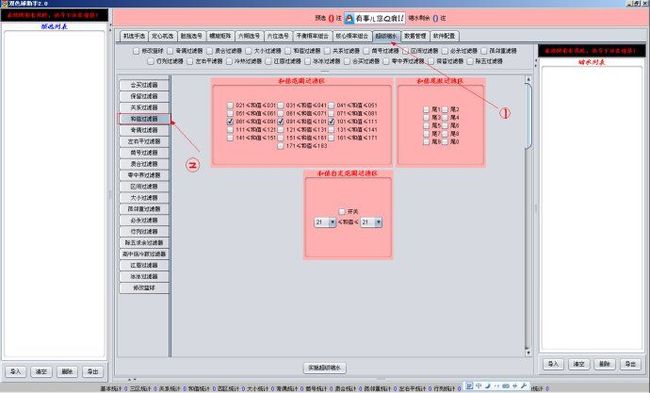Open 合买过滤器 in the left filter list

tap(144, 85)
